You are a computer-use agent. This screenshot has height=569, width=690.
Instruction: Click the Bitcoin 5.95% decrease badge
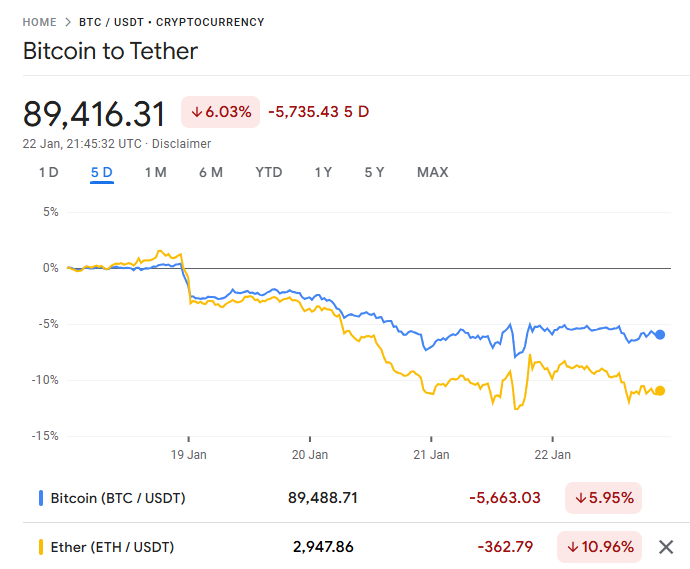coord(603,497)
